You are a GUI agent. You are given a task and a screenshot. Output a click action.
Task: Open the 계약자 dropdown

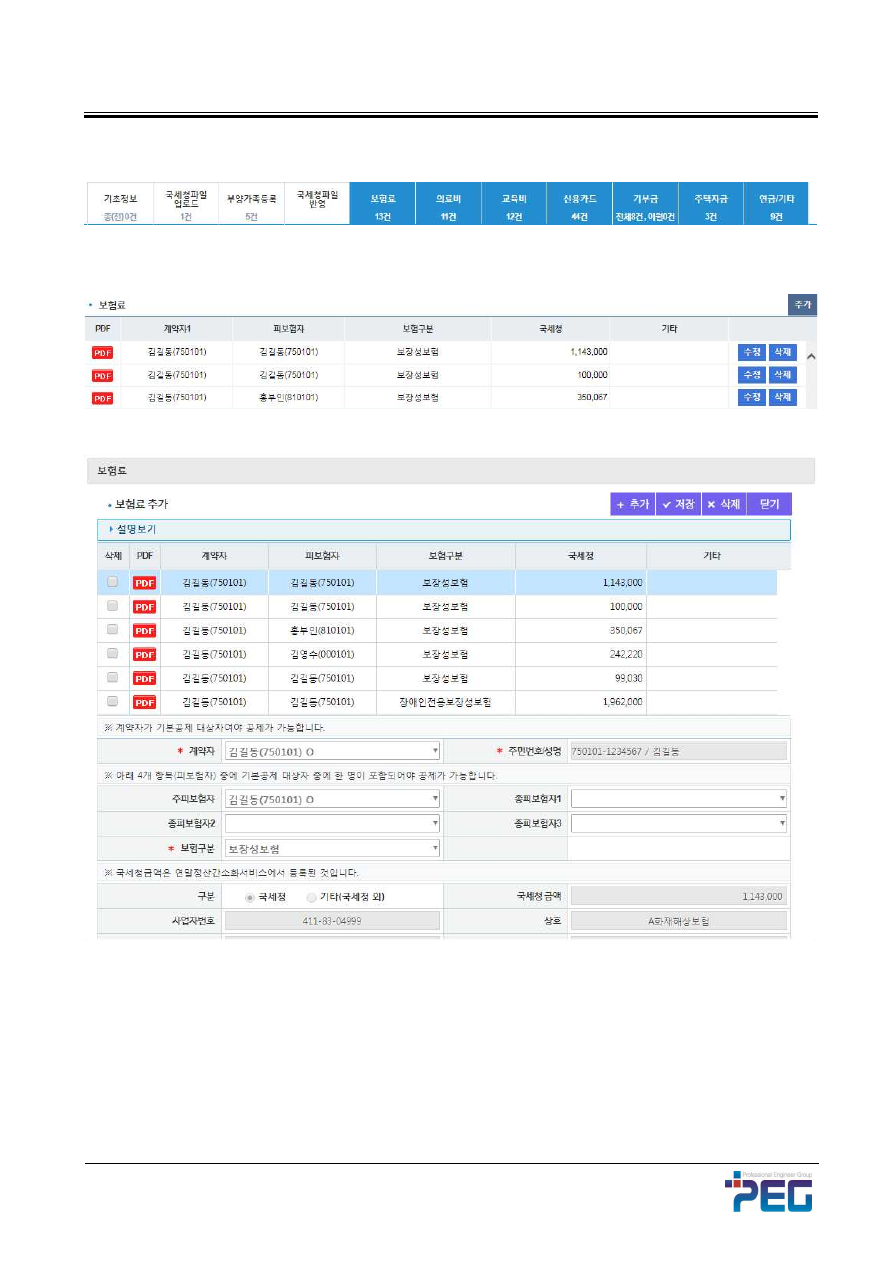coord(331,751)
